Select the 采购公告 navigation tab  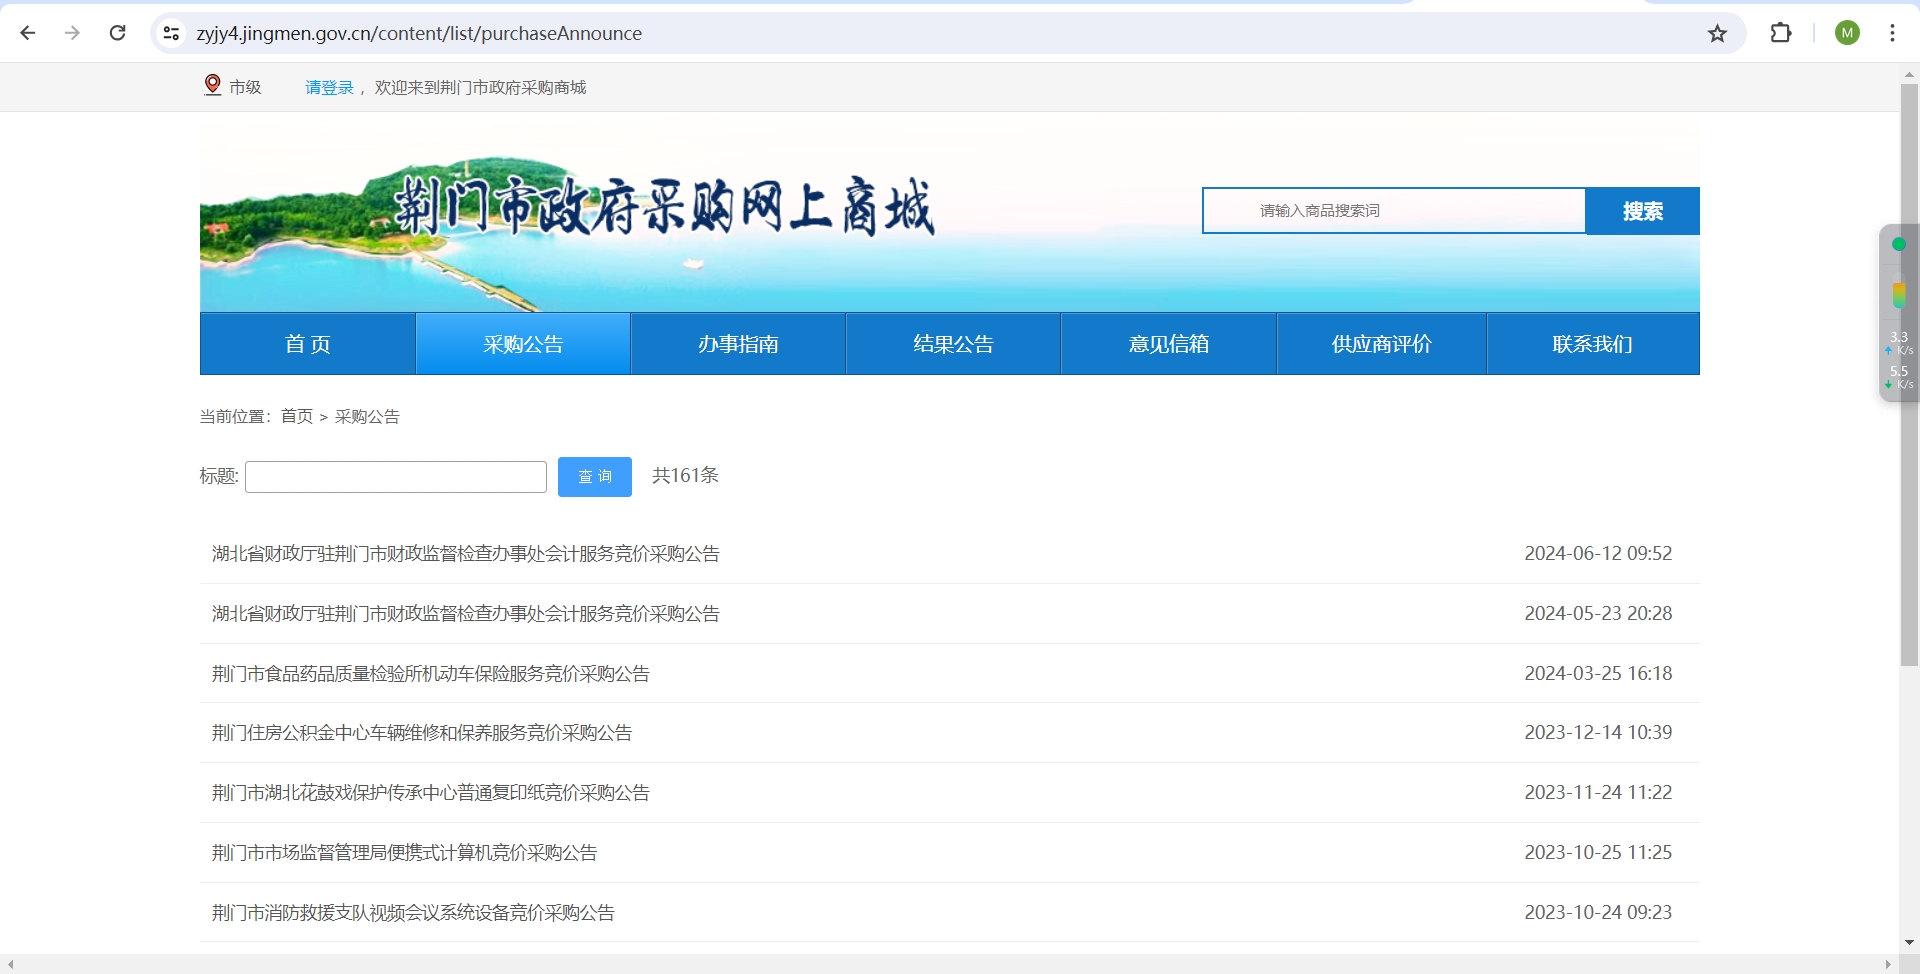coord(523,344)
